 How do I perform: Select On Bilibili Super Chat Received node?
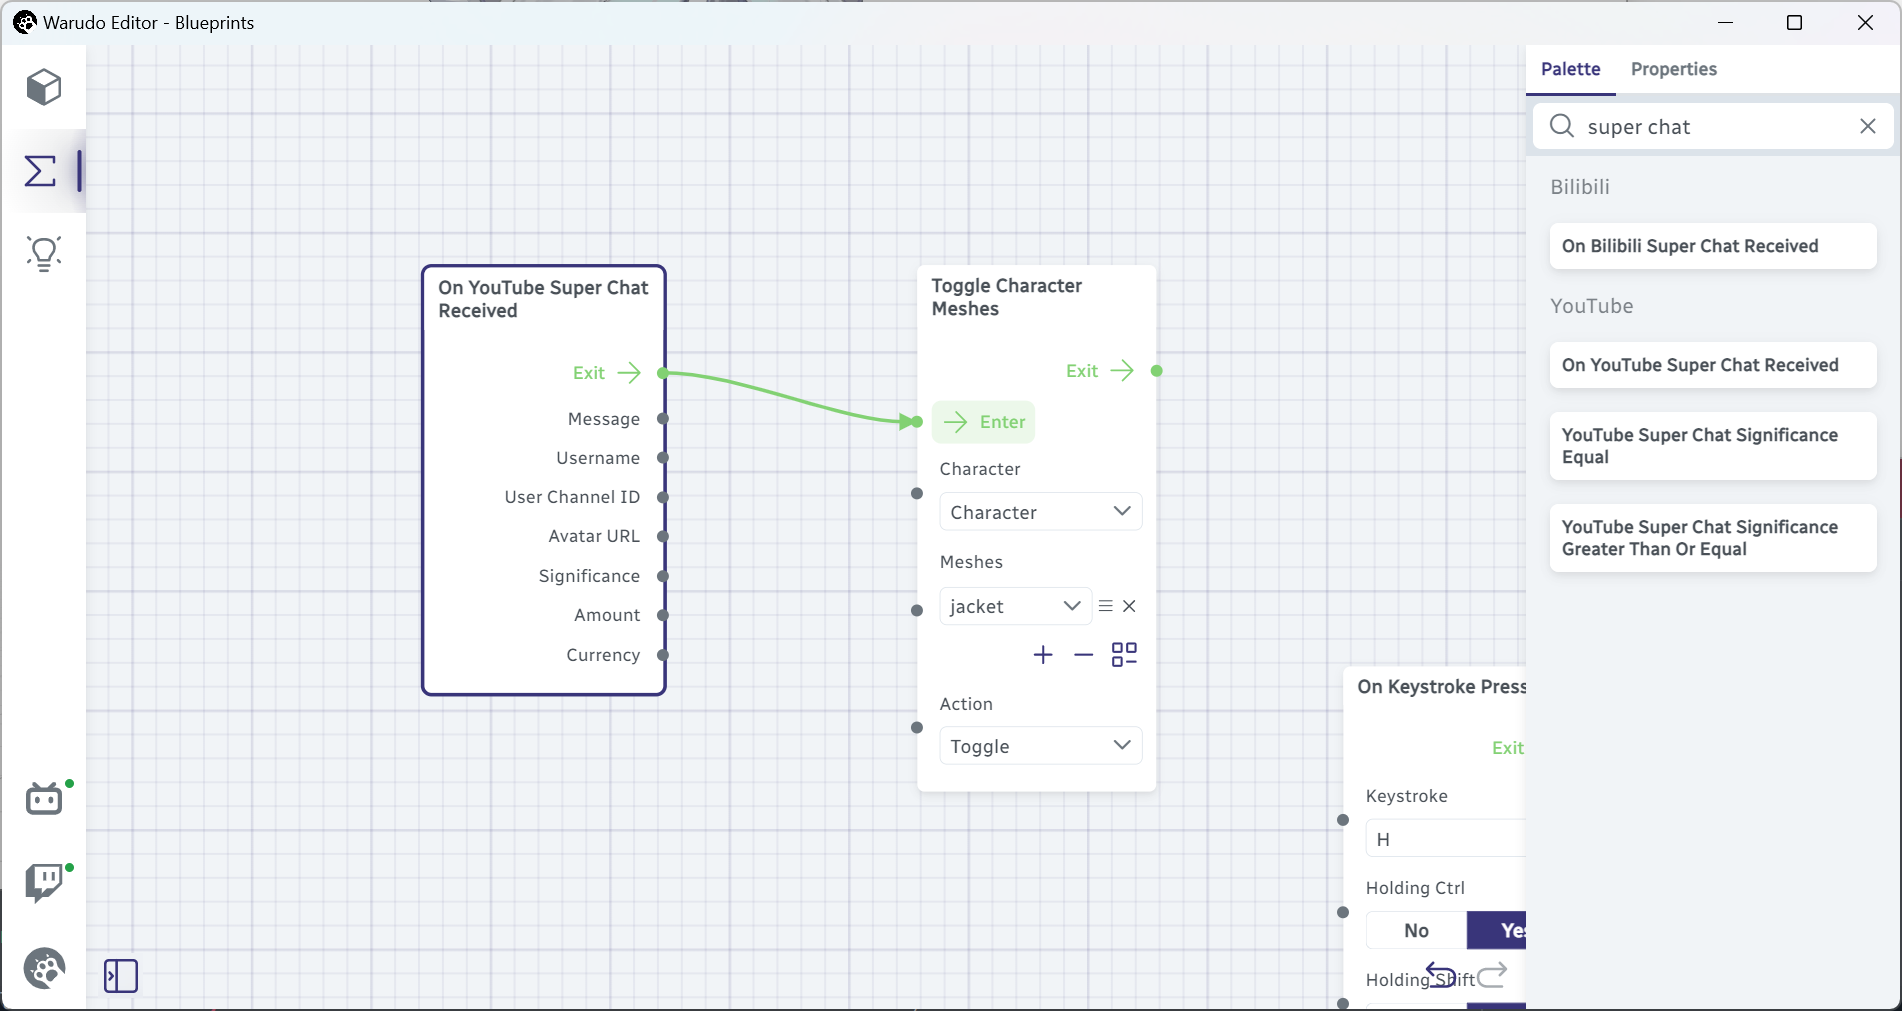pyautogui.click(x=1713, y=246)
